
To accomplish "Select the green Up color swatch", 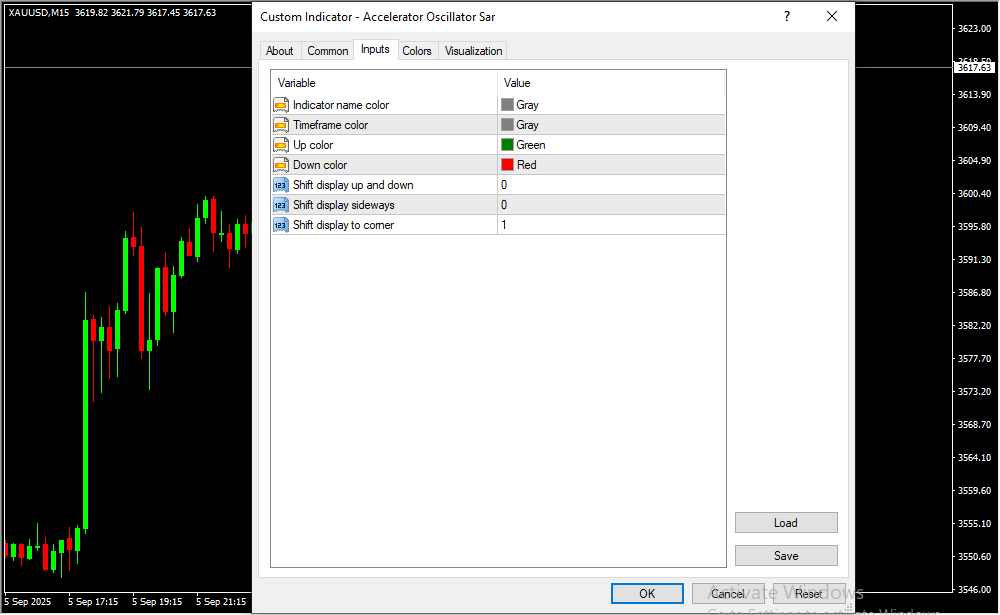I will click(x=507, y=145).
